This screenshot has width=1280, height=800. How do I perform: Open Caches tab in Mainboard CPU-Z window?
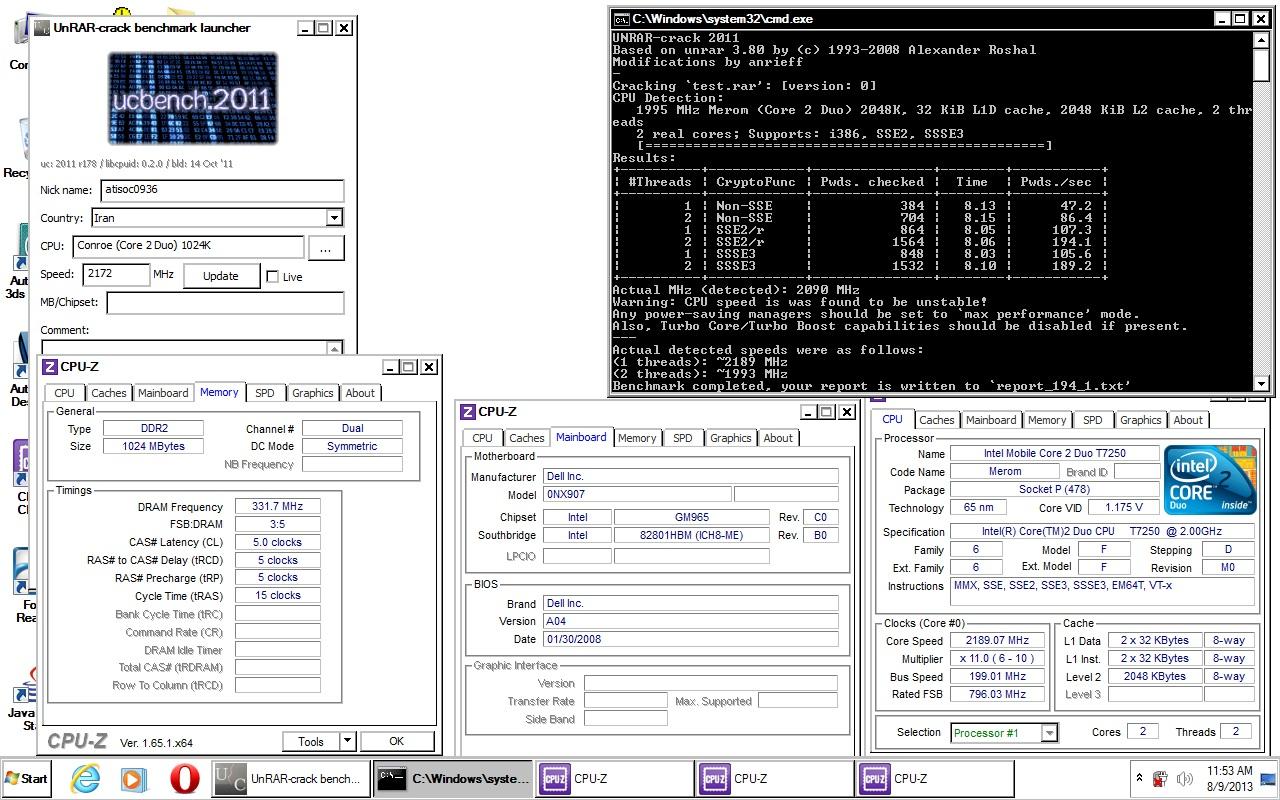coord(526,438)
